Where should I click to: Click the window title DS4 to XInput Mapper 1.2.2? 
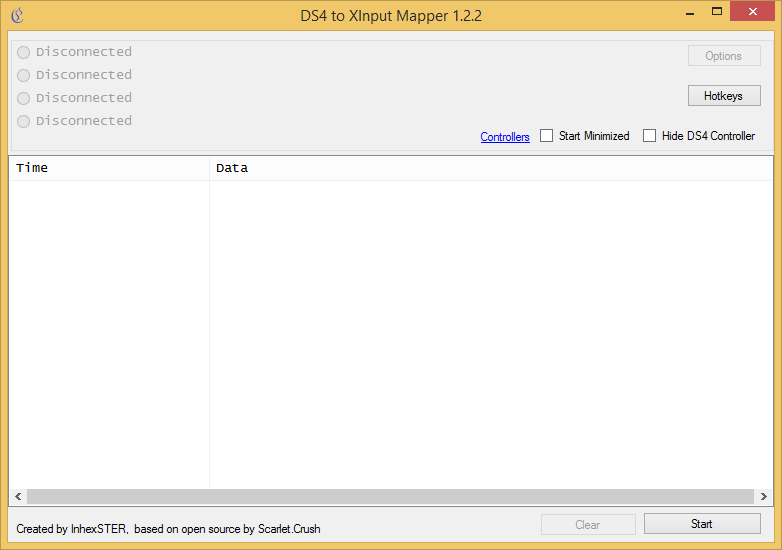coord(391,16)
